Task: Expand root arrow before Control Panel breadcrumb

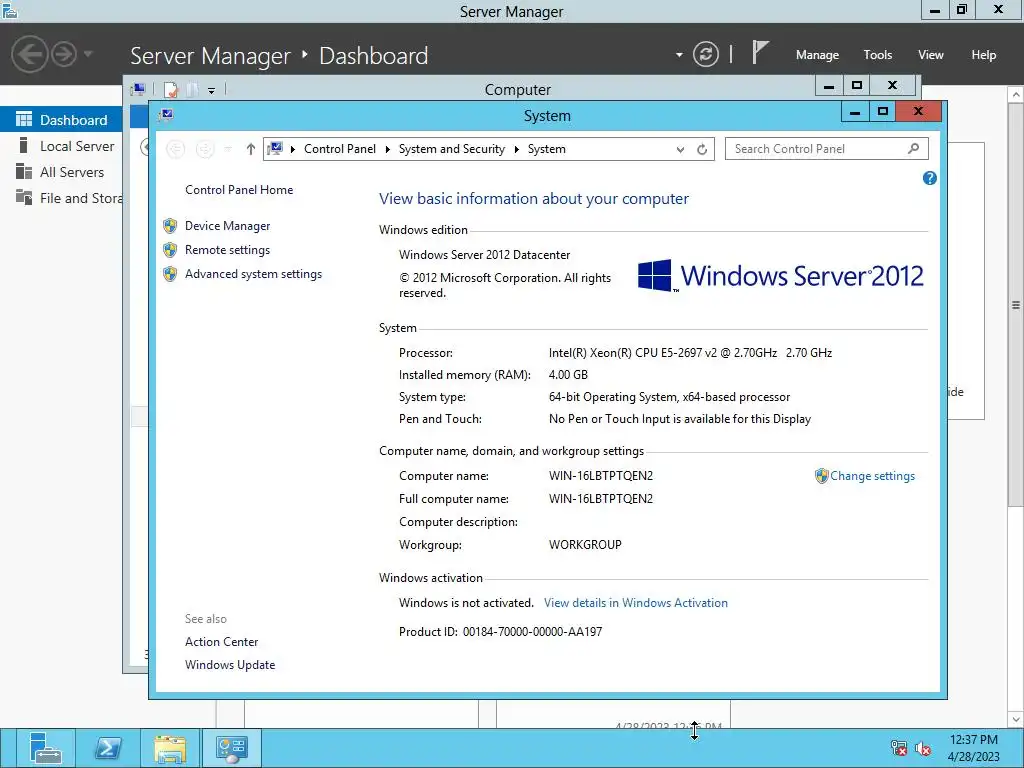Action: pyautogui.click(x=293, y=150)
